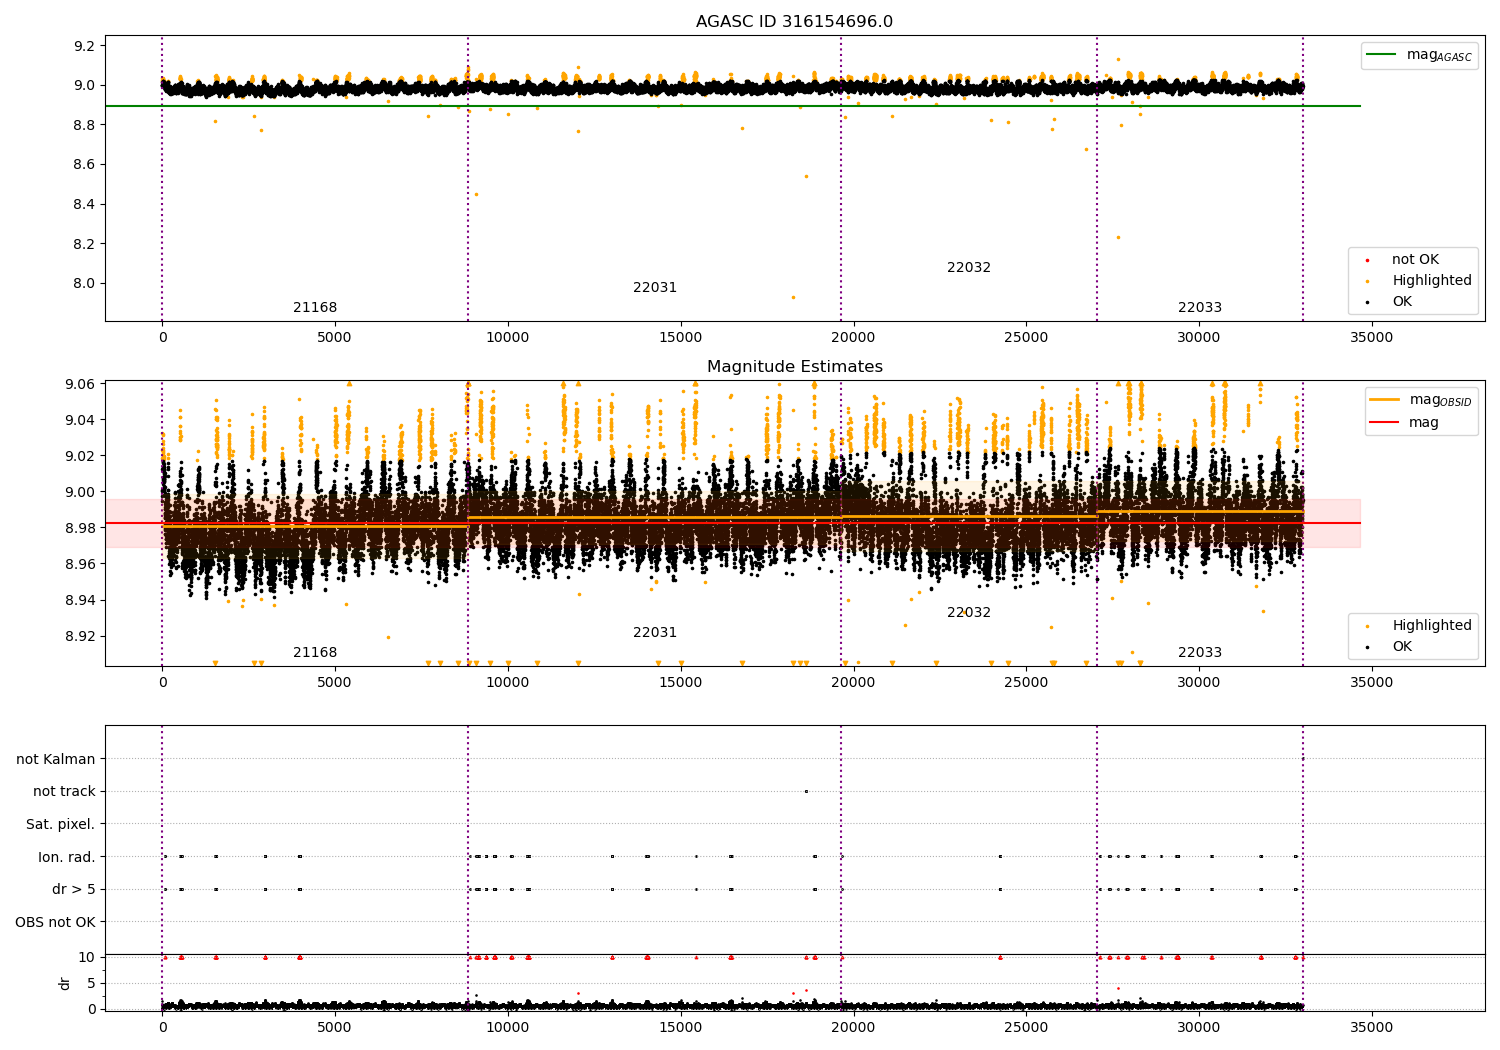Click the 10 tick on the dr axis

click(87, 957)
